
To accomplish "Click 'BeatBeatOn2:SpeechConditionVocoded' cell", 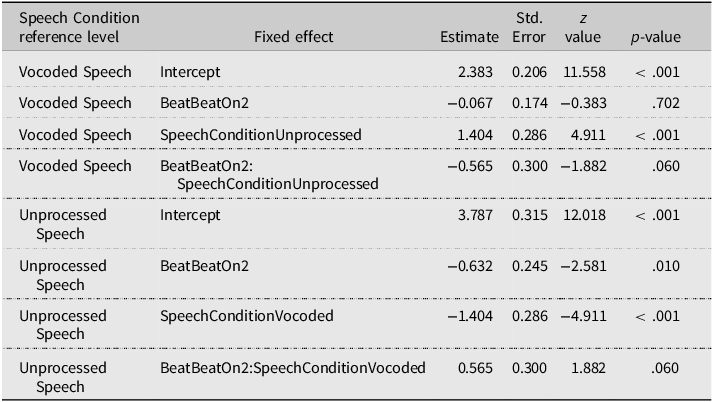I will (292, 367).
